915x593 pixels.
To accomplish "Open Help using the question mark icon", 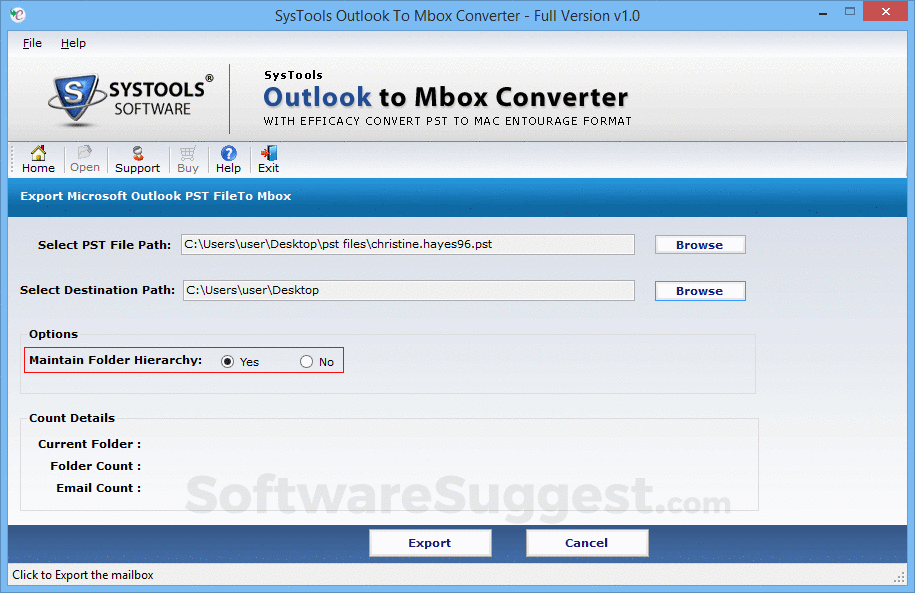I will pos(228,158).
